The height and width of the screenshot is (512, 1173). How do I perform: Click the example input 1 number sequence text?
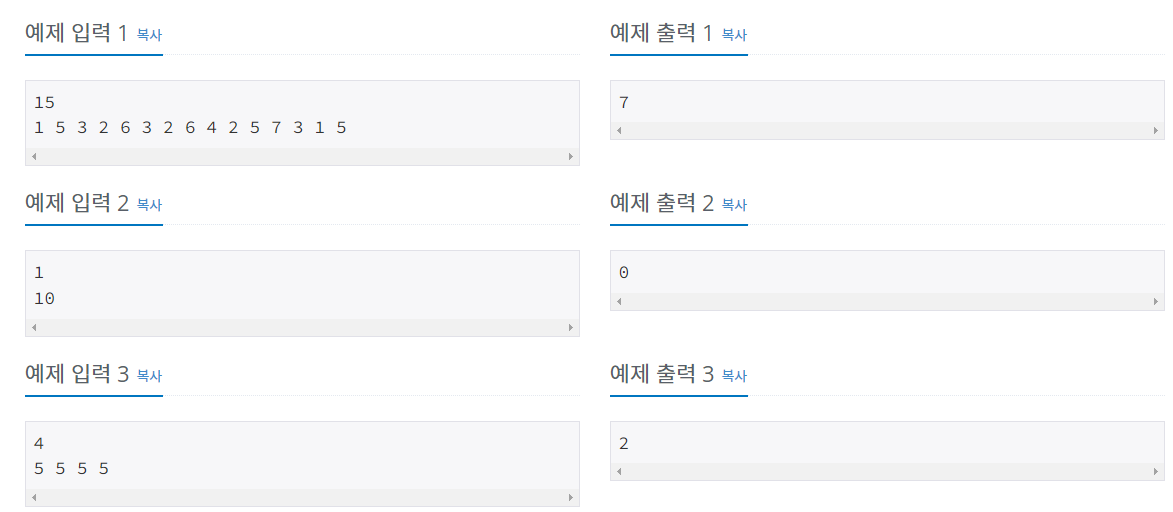tap(190, 128)
